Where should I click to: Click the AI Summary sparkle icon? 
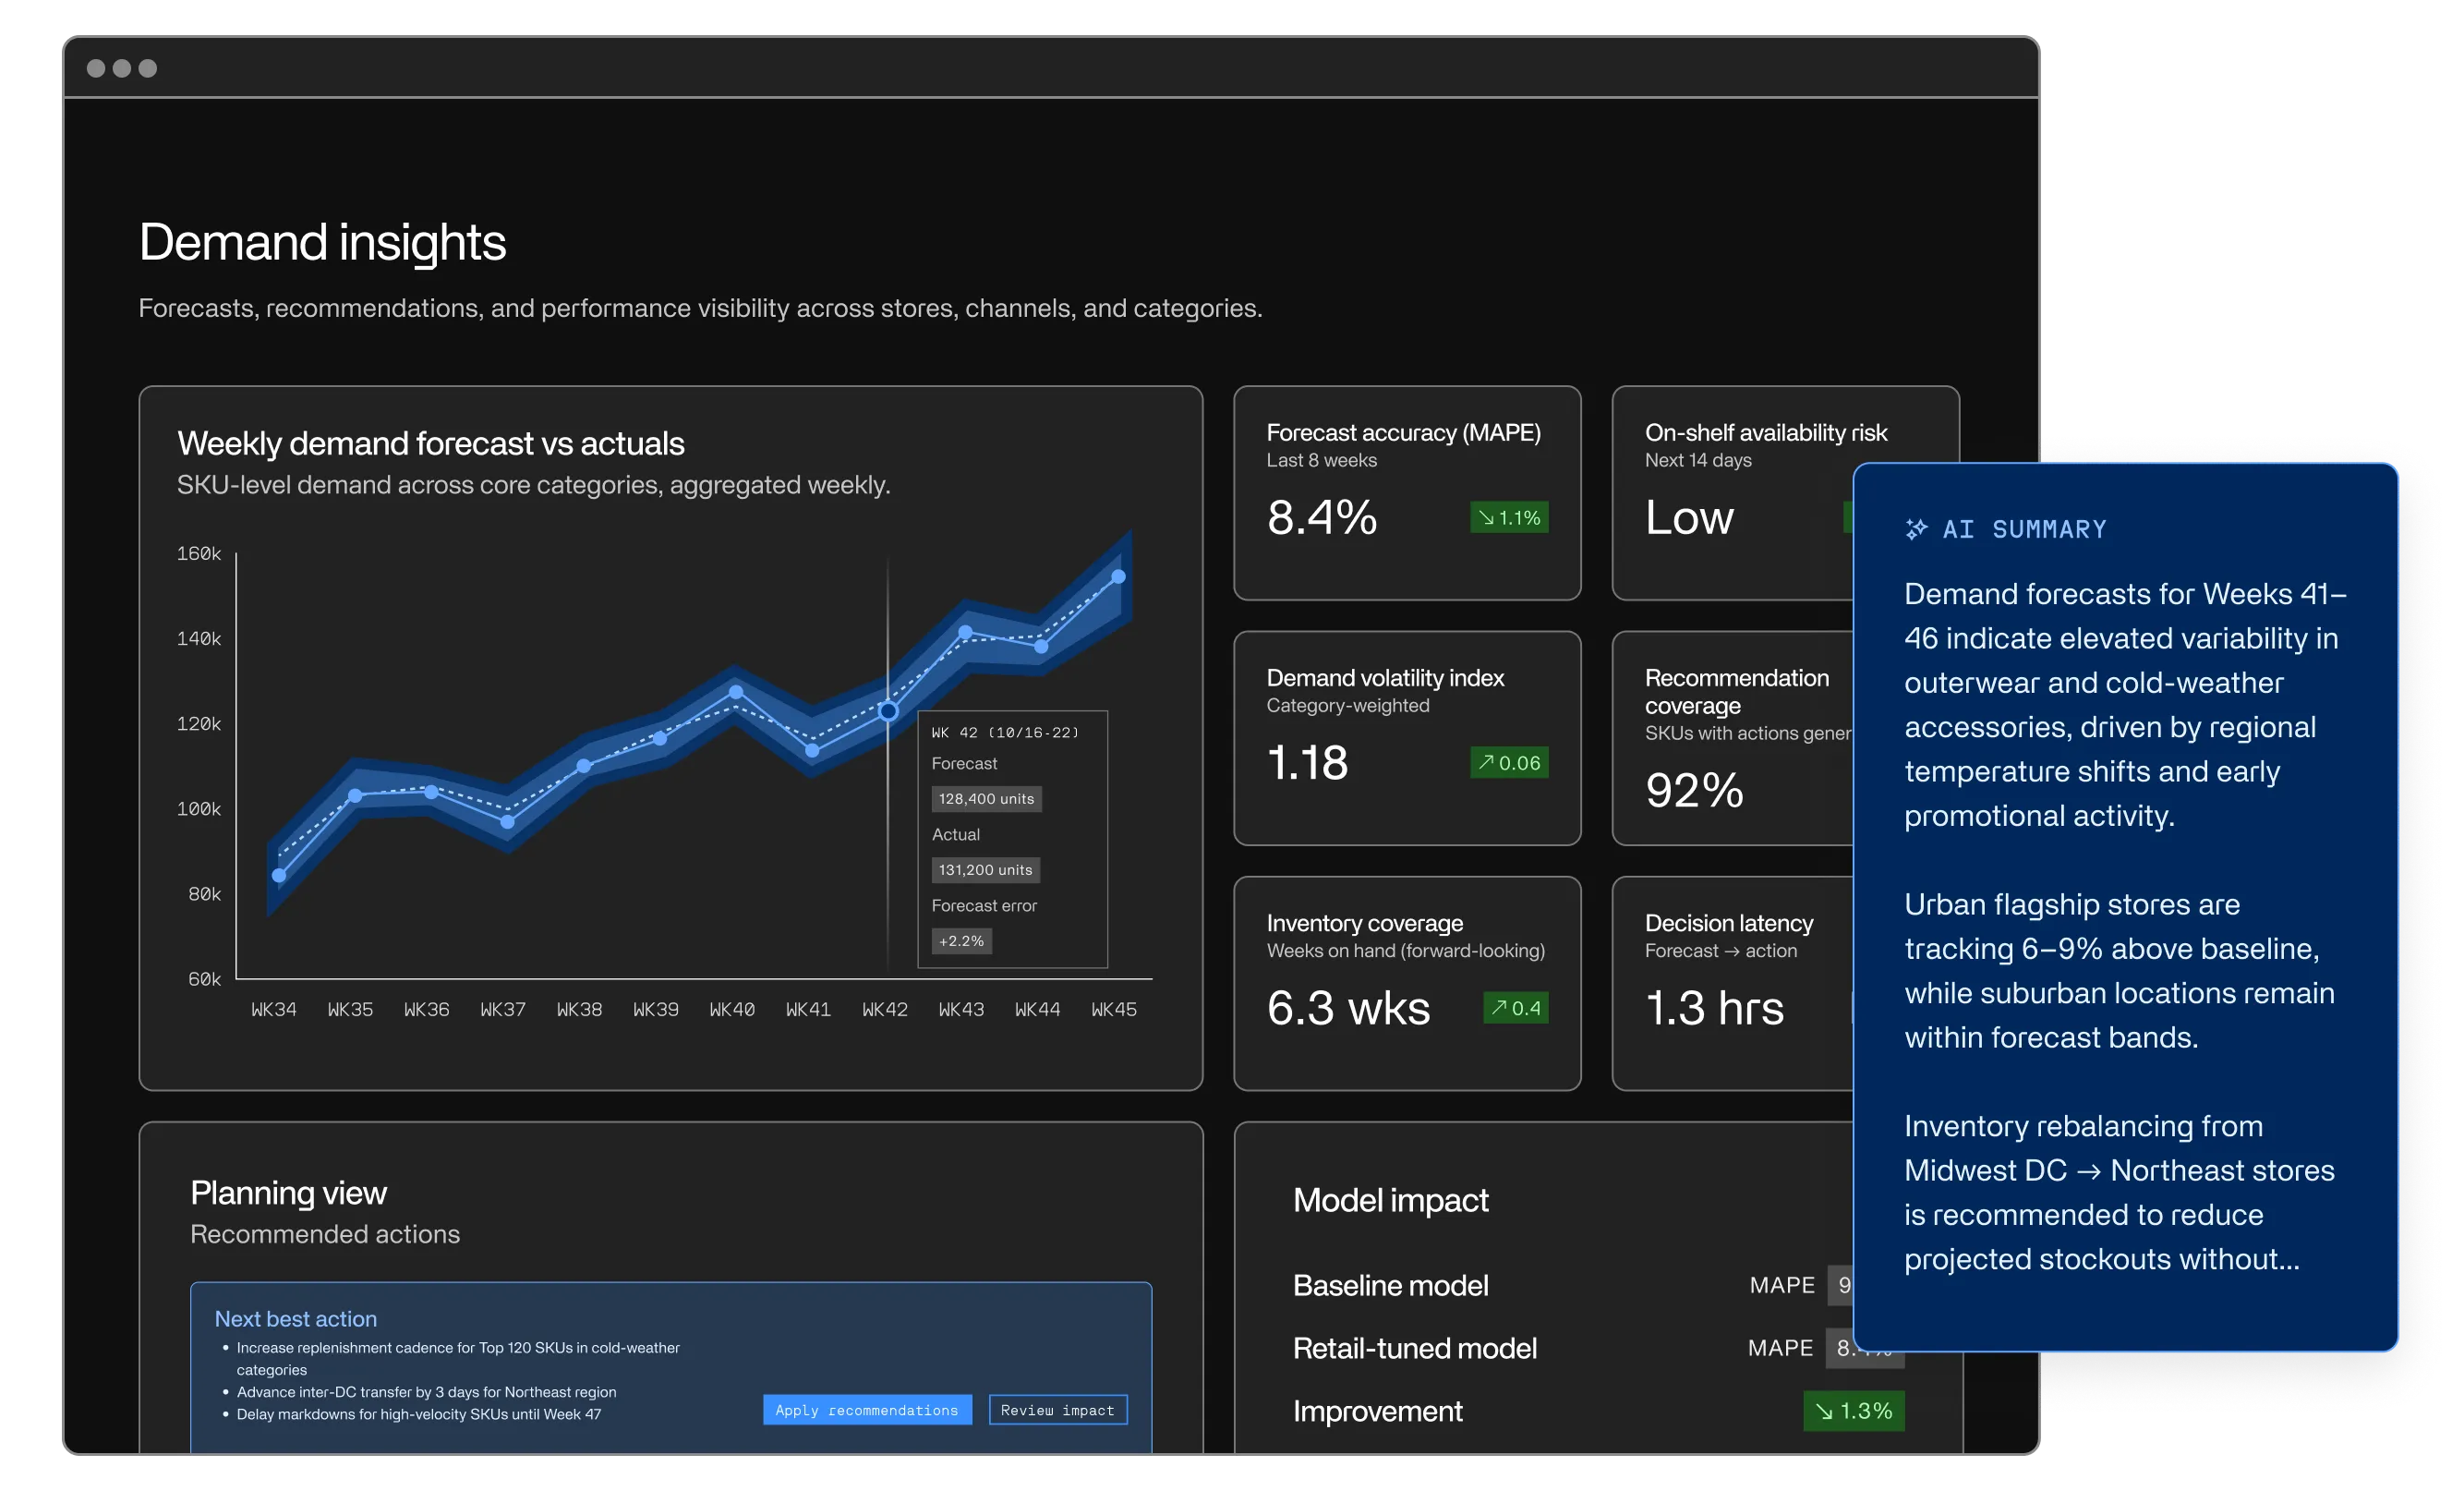[1915, 529]
